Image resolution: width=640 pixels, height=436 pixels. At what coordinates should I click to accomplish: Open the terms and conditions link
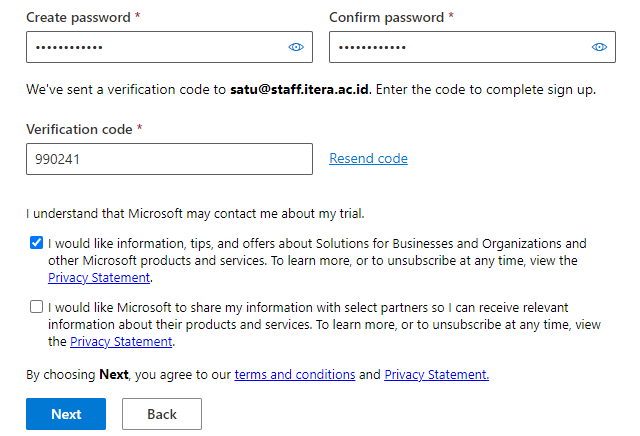[295, 375]
